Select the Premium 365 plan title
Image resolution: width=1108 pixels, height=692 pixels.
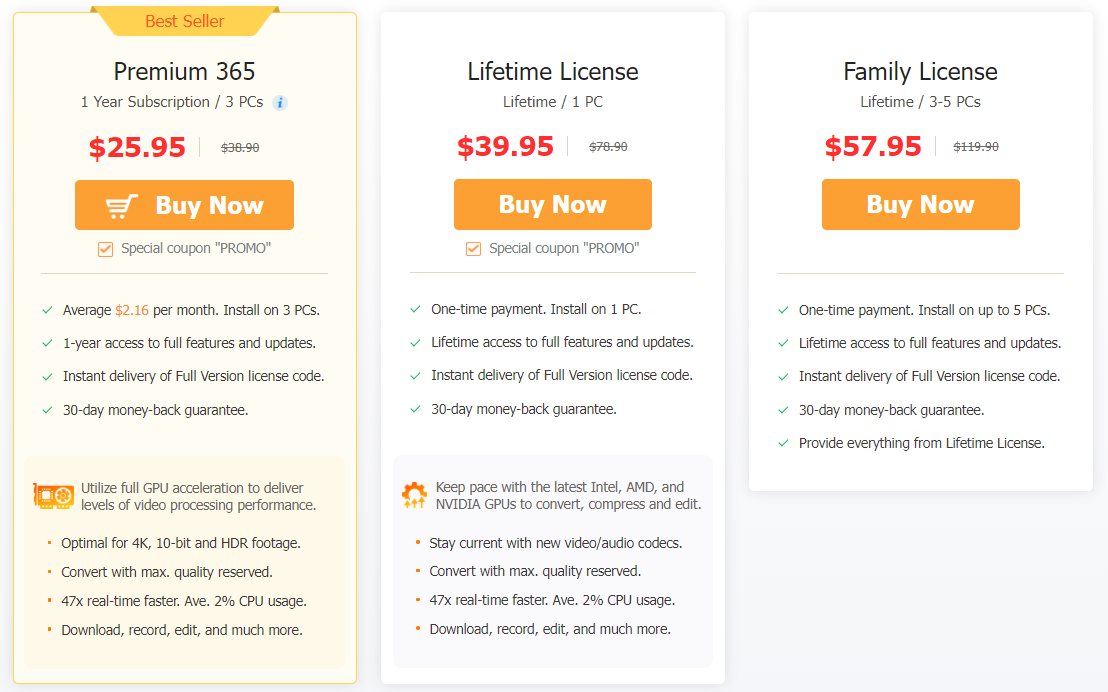(x=184, y=72)
